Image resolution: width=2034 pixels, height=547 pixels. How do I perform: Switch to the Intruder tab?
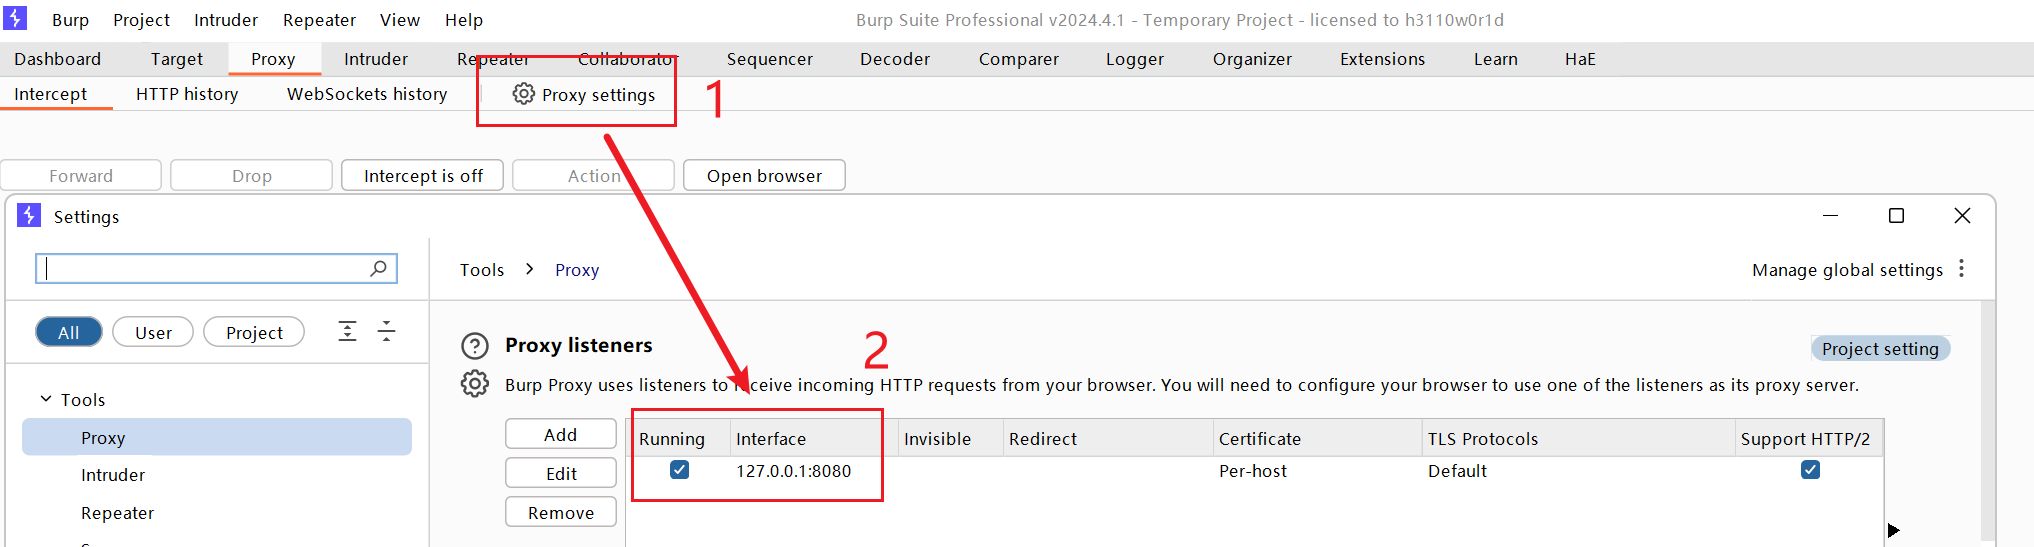click(376, 59)
